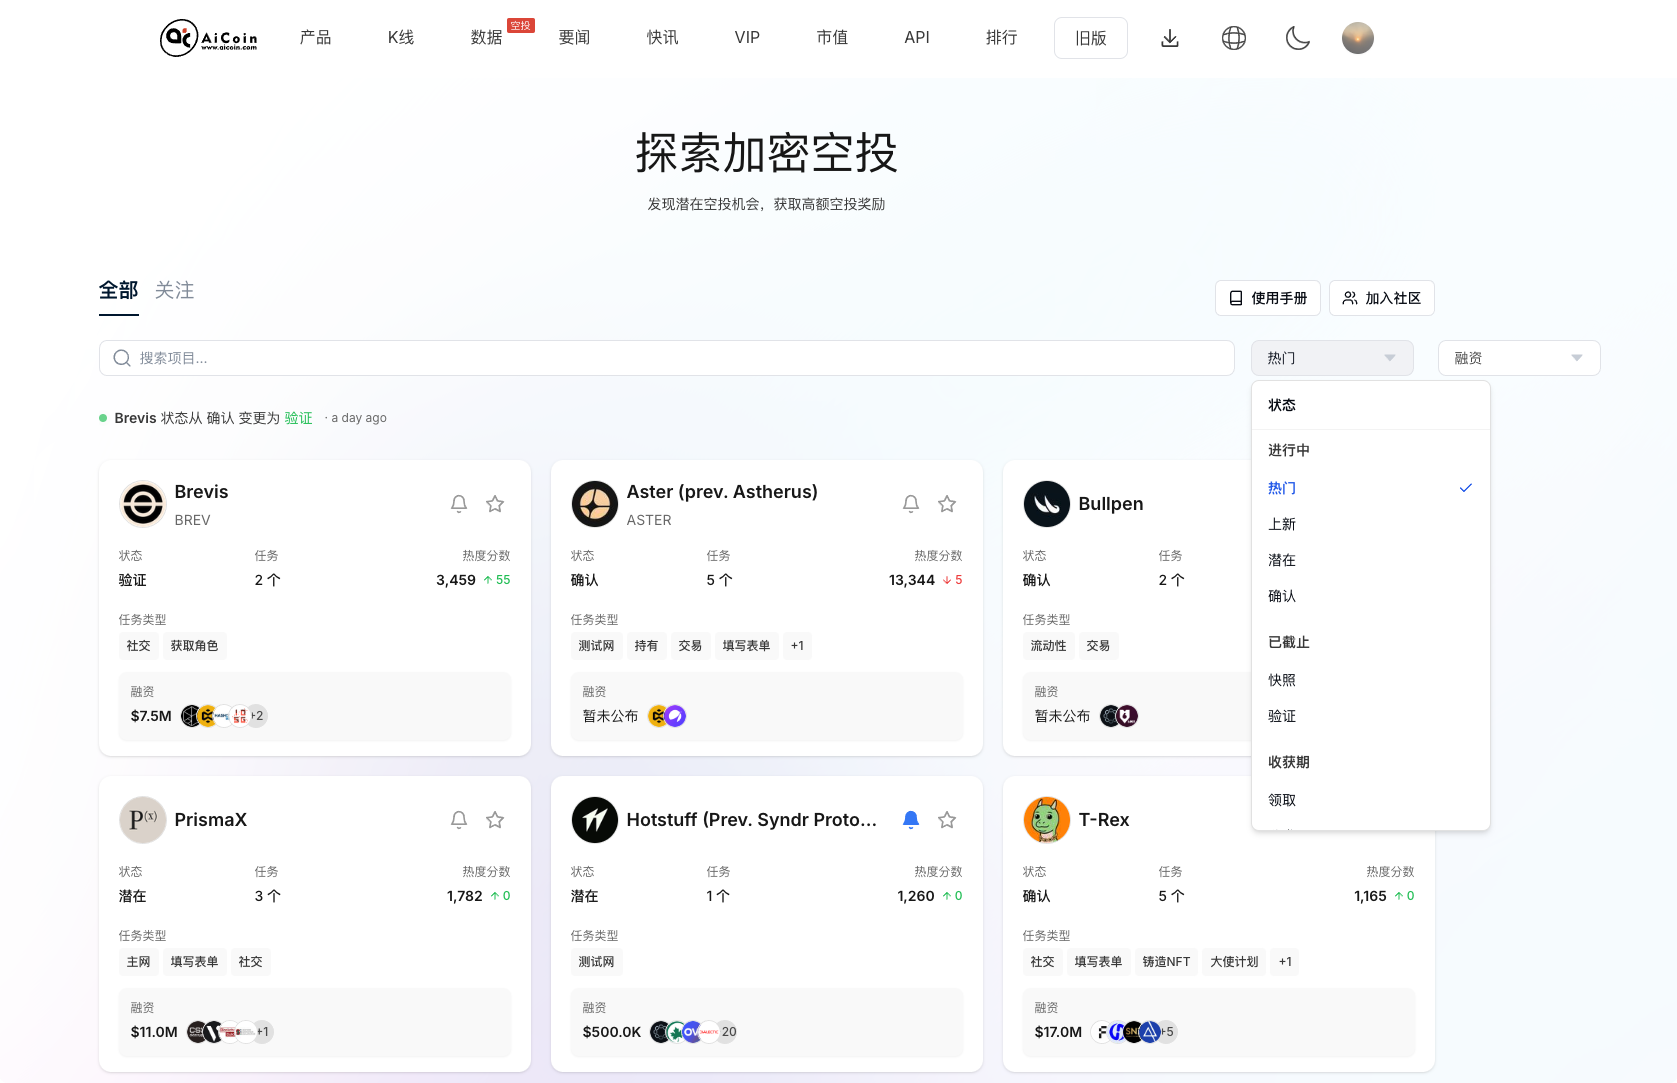This screenshot has width=1677, height=1083.
Task: Open the 使用手册 guide button
Action: 1267,298
